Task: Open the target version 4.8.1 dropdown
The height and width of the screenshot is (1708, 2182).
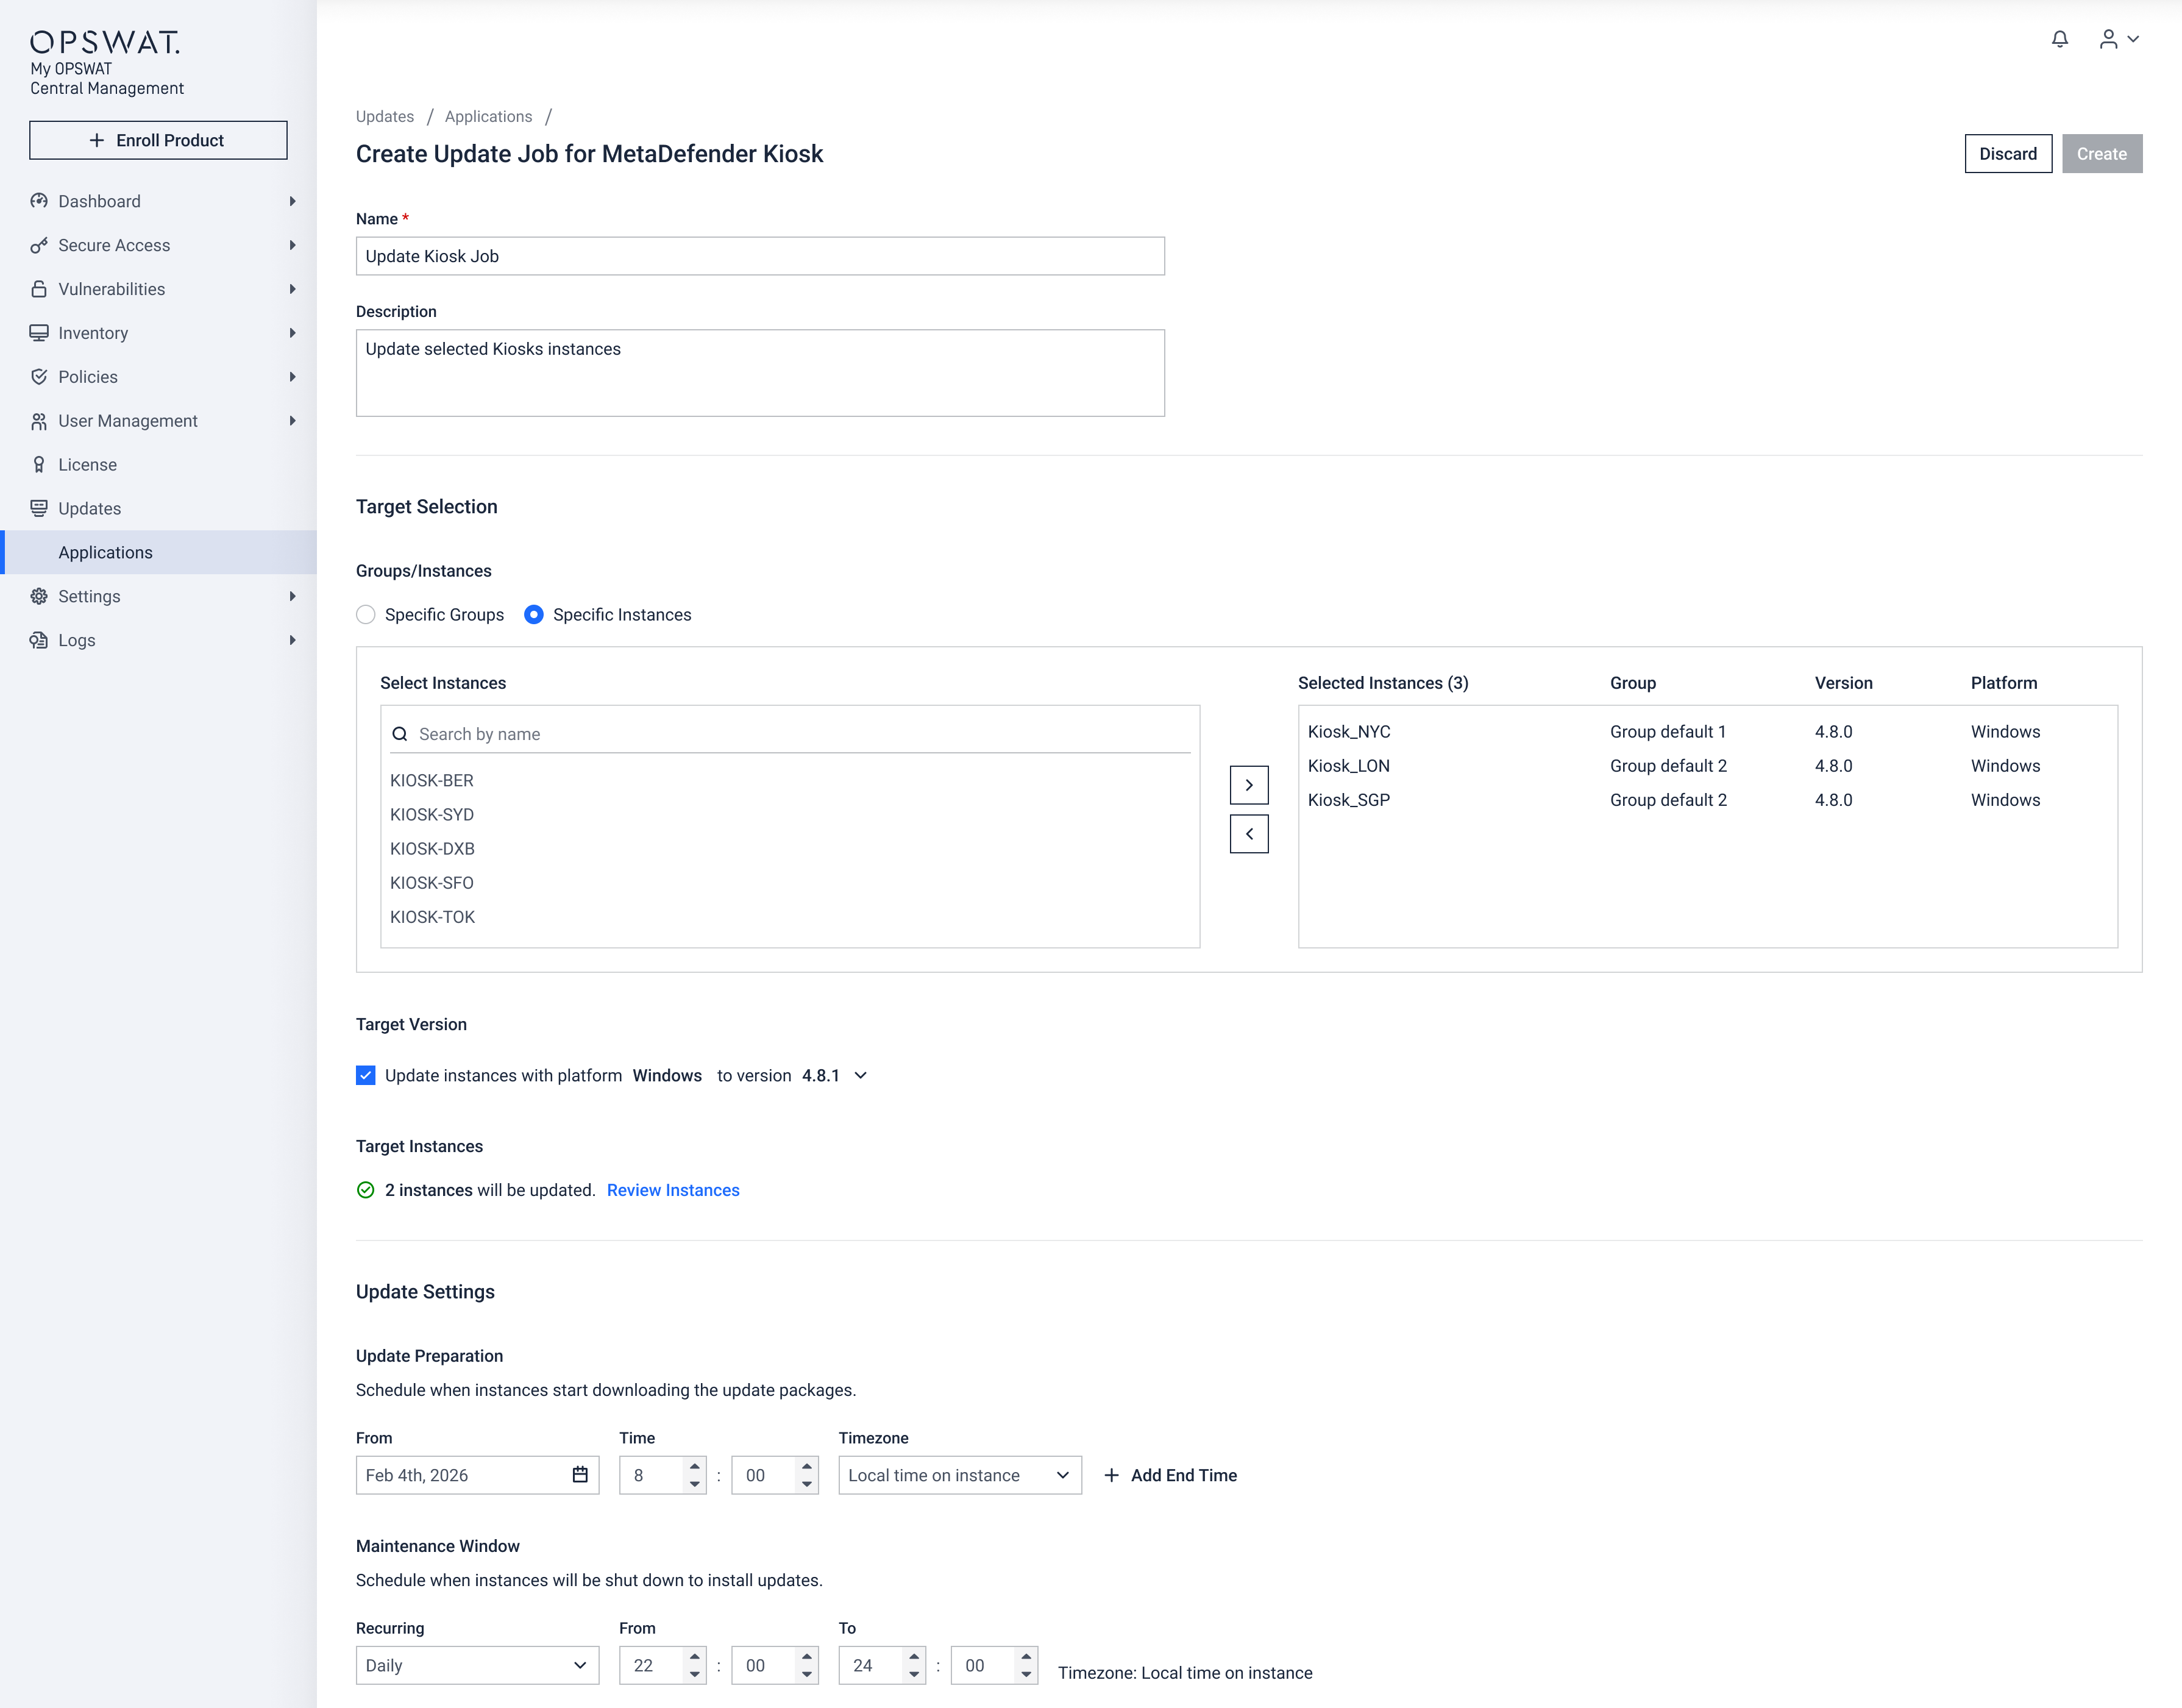Action: 860,1076
